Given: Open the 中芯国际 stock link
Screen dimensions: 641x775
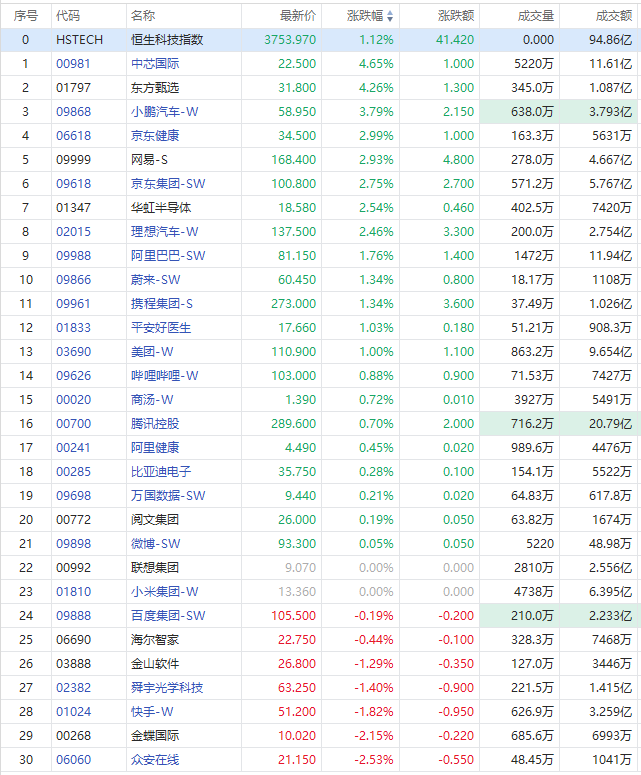Looking at the screenshot, I should (155, 64).
